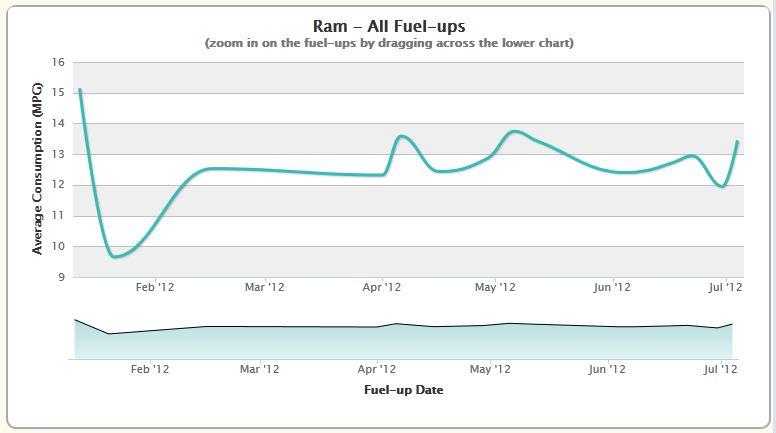Screen dimensions: 776x433
Task: Click the January peak data point near 15 MPG
Action: [80, 90]
